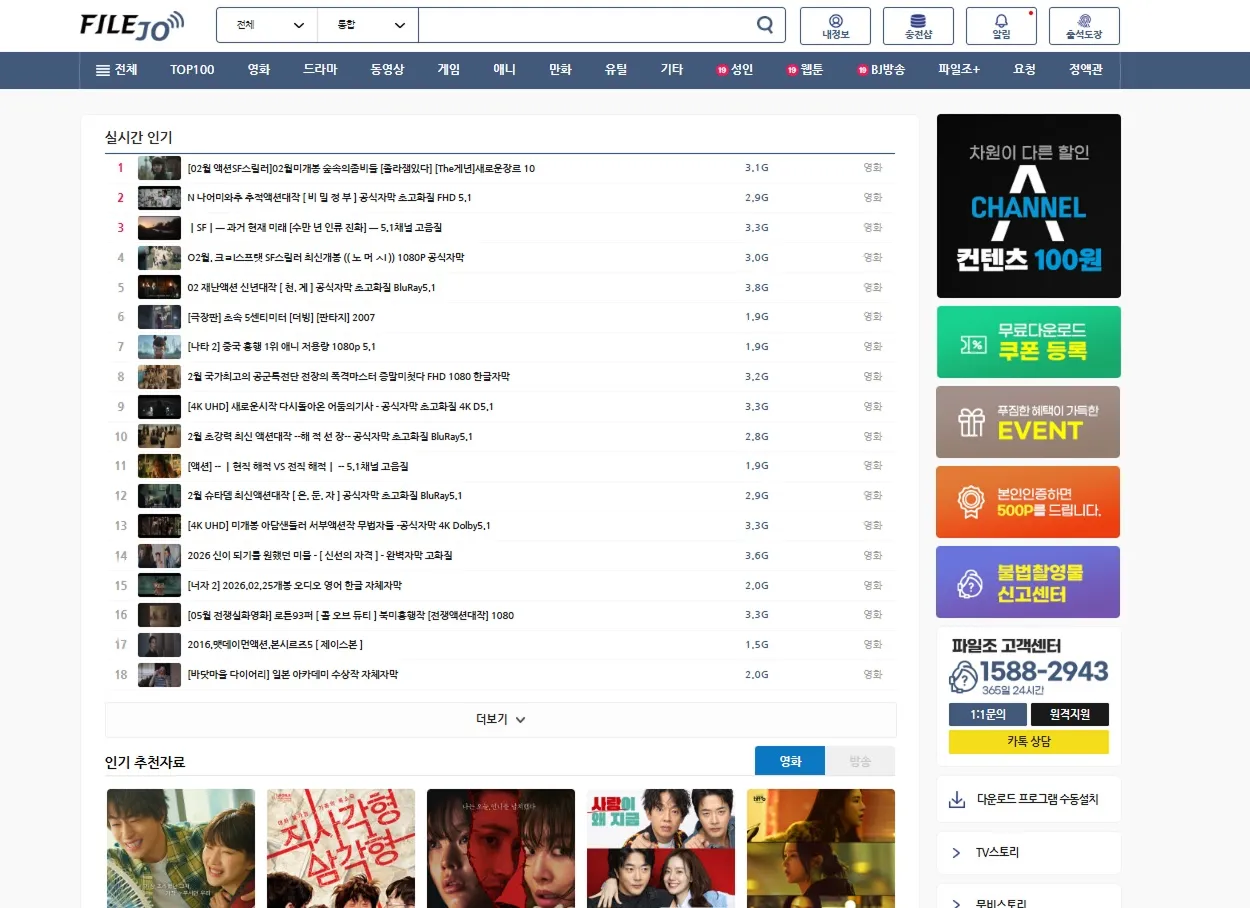Open the 쿠폰 등록 green banner
This screenshot has width=1250, height=908.
pos(1028,342)
